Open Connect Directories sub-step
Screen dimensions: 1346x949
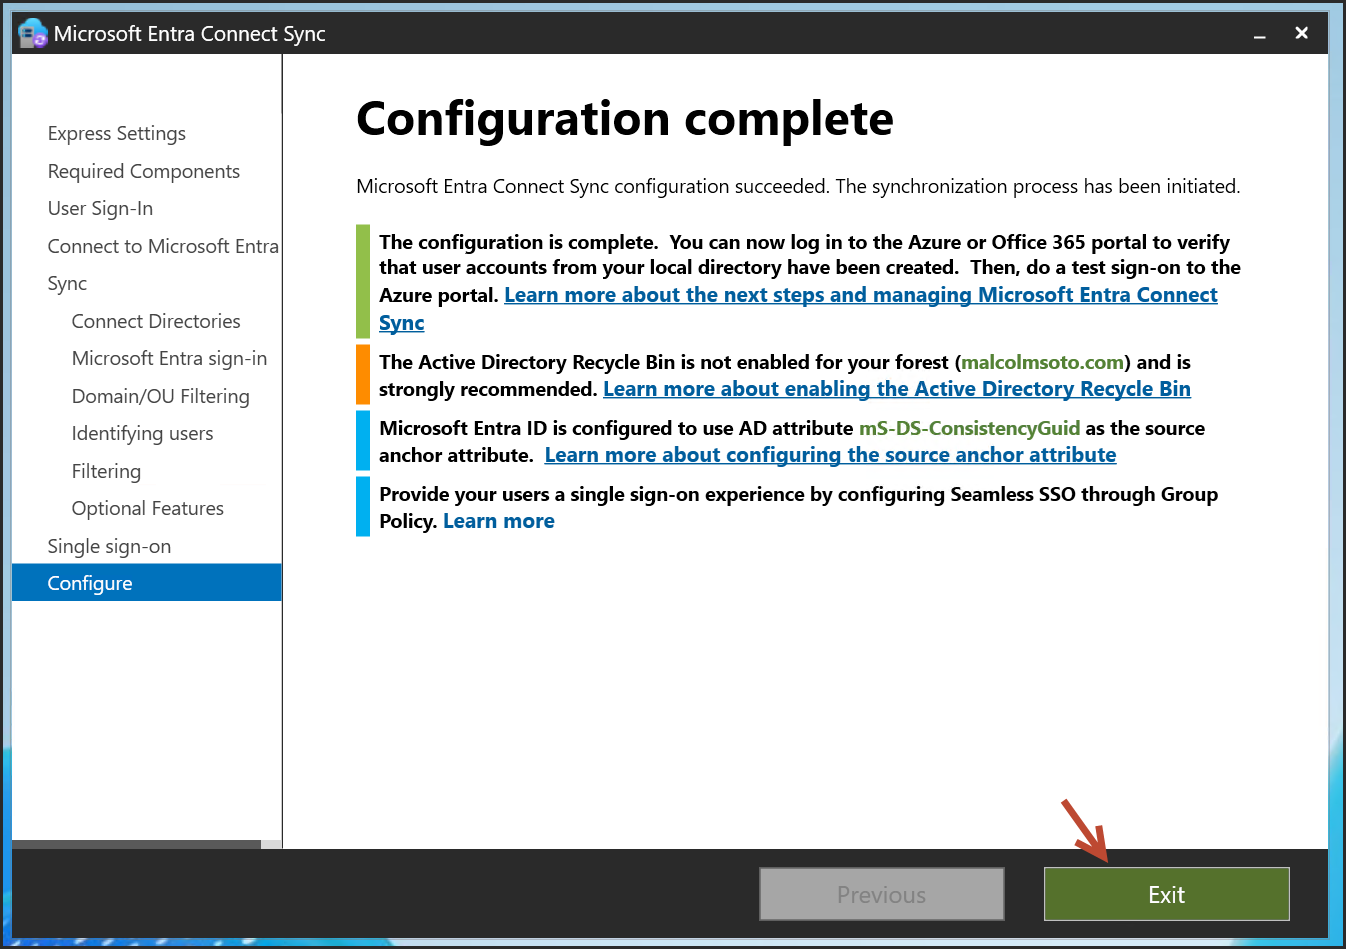tap(156, 321)
